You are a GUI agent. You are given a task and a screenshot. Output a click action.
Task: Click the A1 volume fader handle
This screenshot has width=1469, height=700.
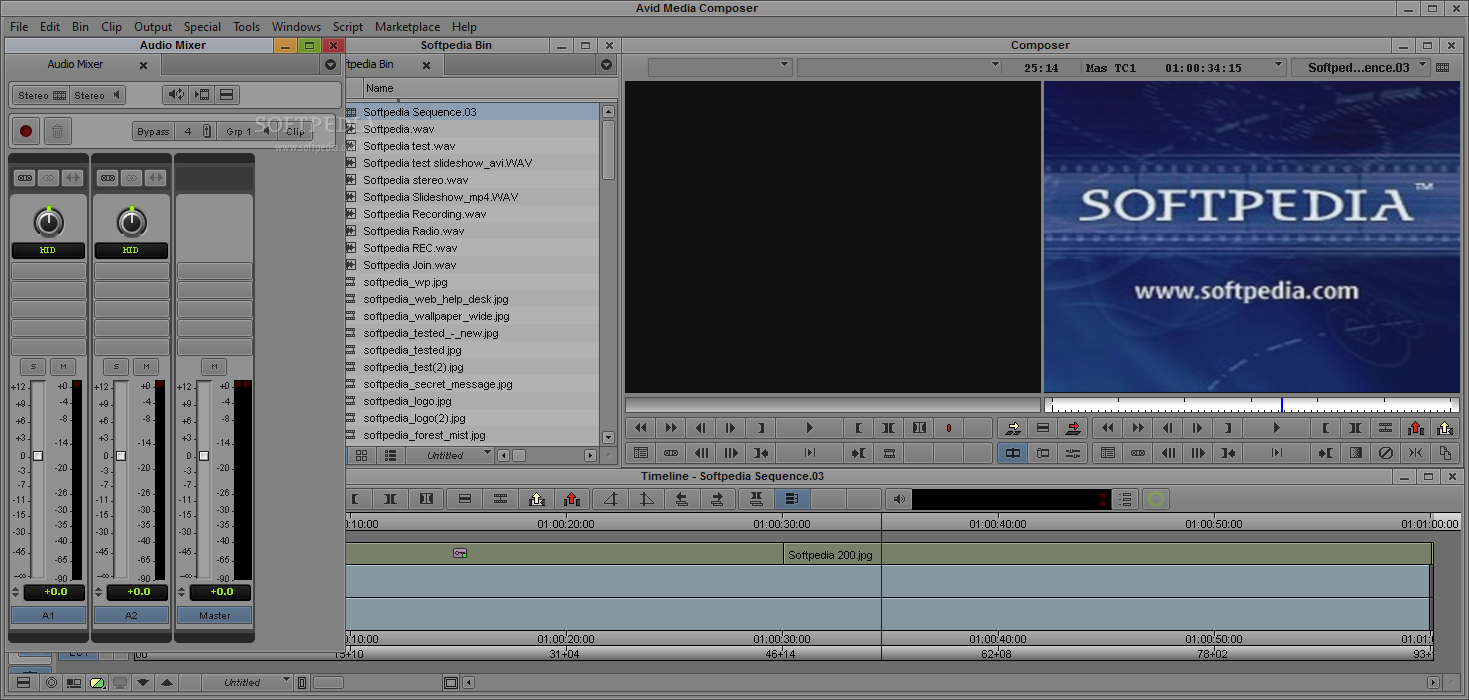(x=38, y=456)
